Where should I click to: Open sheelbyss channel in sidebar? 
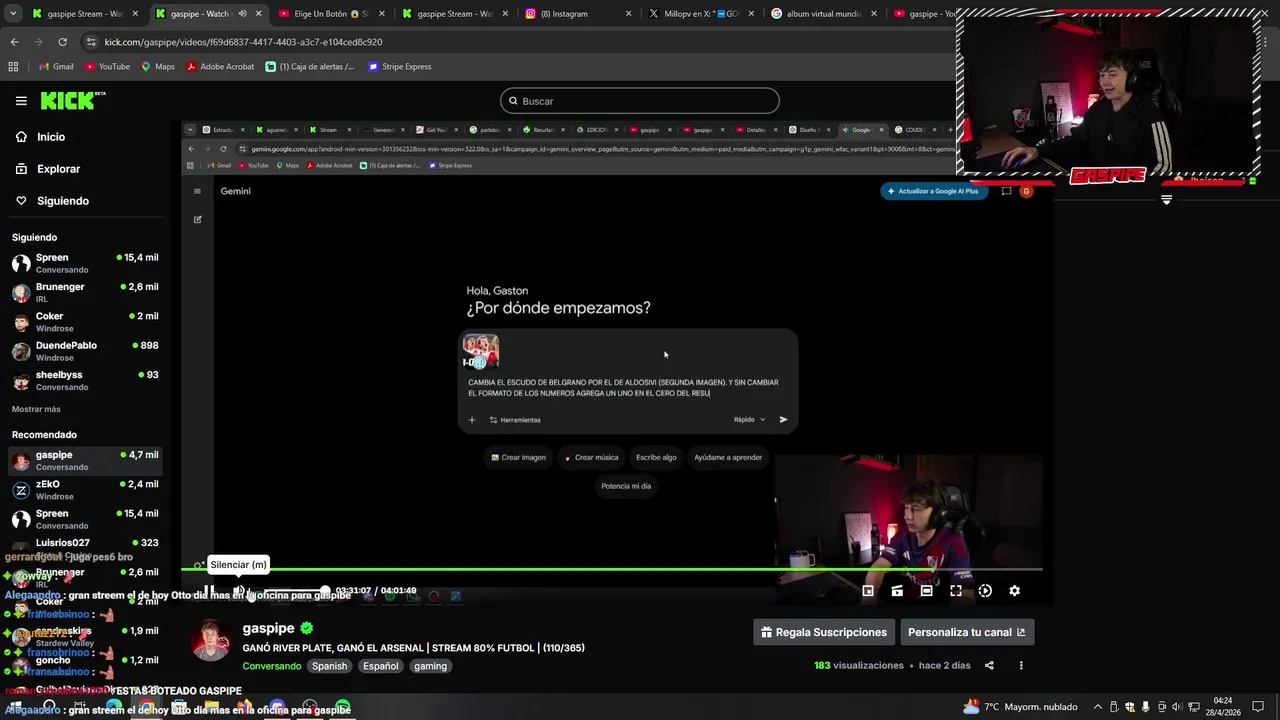click(x=85, y=380)
